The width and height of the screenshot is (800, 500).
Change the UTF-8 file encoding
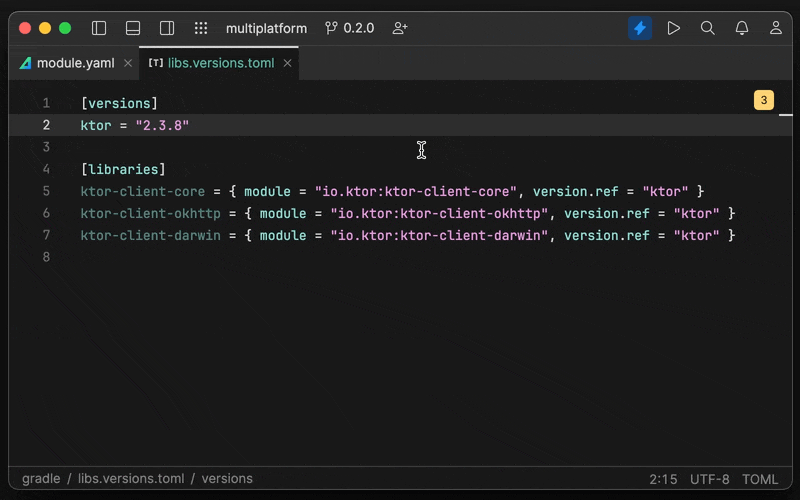tap(710, 479)
